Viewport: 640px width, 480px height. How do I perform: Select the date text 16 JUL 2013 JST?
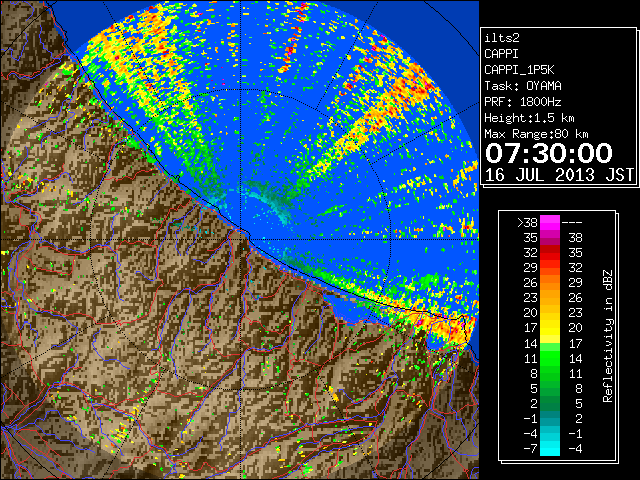559,175
